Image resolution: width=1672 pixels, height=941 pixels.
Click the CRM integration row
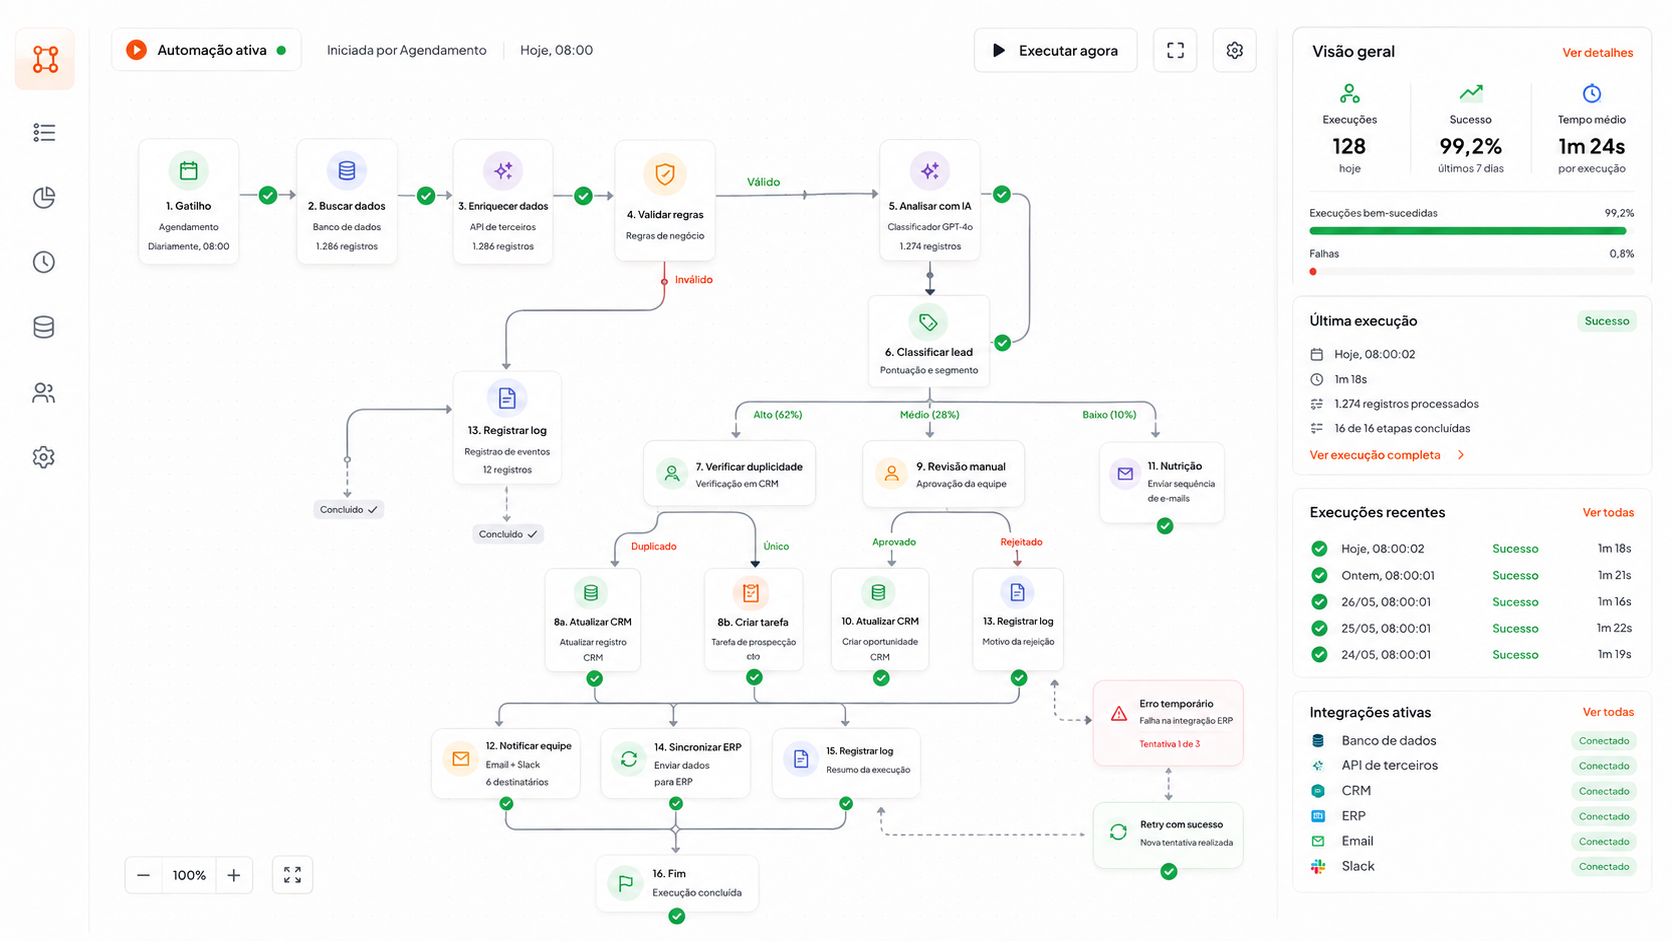tap(1471, 790)
